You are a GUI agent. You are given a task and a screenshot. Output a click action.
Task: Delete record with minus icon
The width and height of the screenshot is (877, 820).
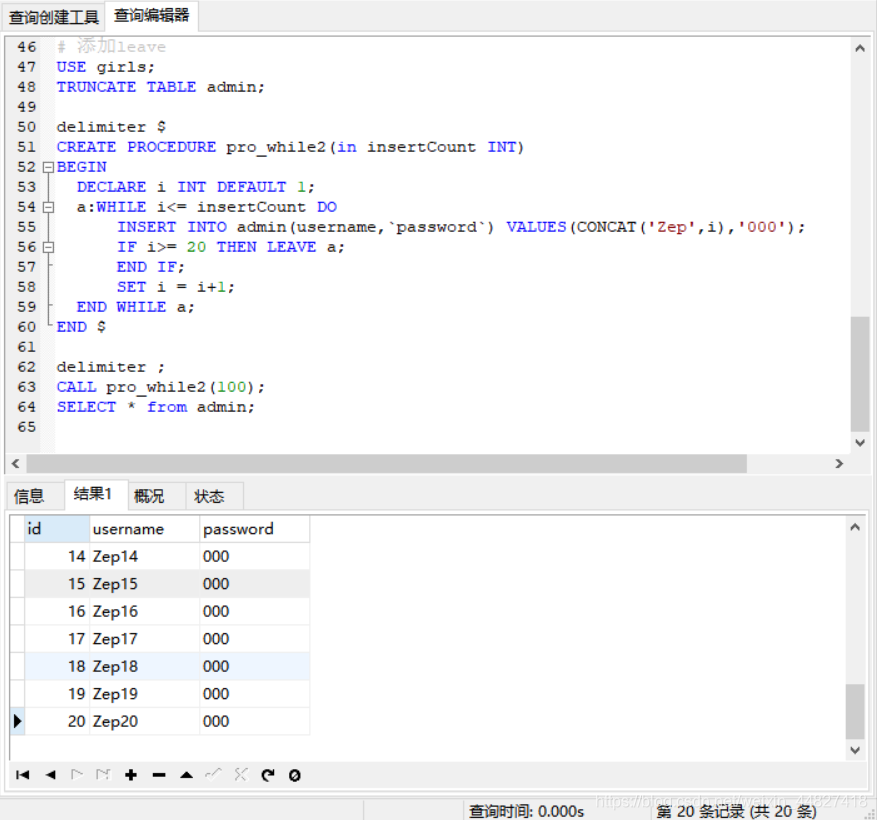(159, 775)
